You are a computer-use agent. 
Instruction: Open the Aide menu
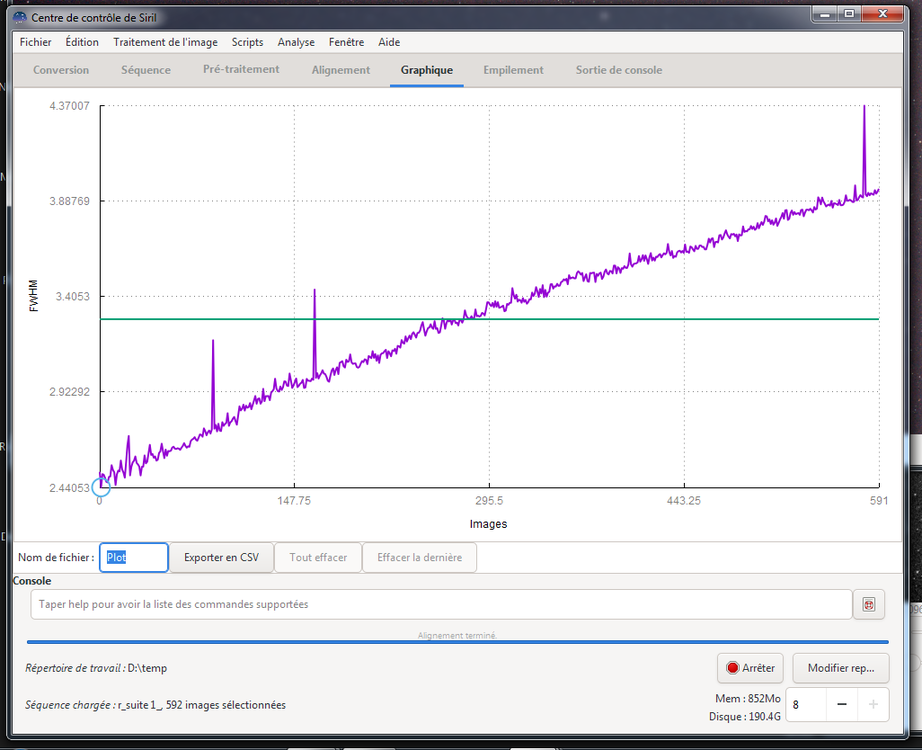(389, 42)
